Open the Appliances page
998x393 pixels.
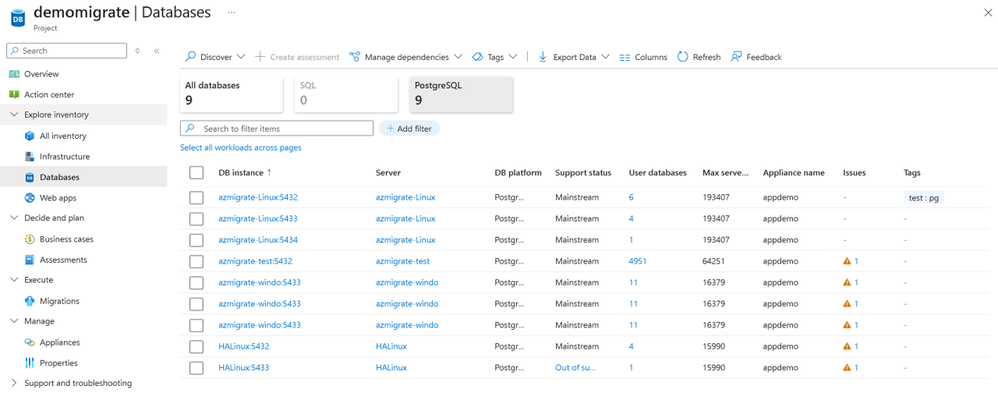click(x=60, y=342)
